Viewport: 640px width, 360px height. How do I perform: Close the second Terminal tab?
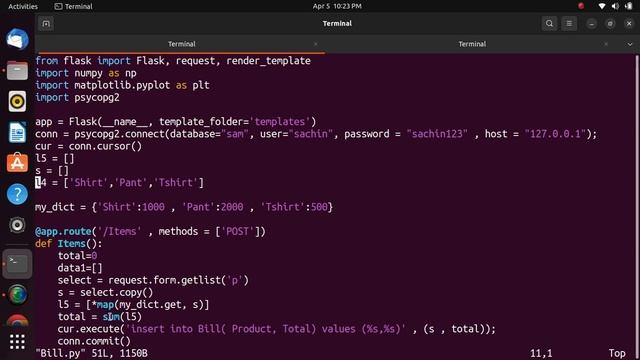[606, 44]
